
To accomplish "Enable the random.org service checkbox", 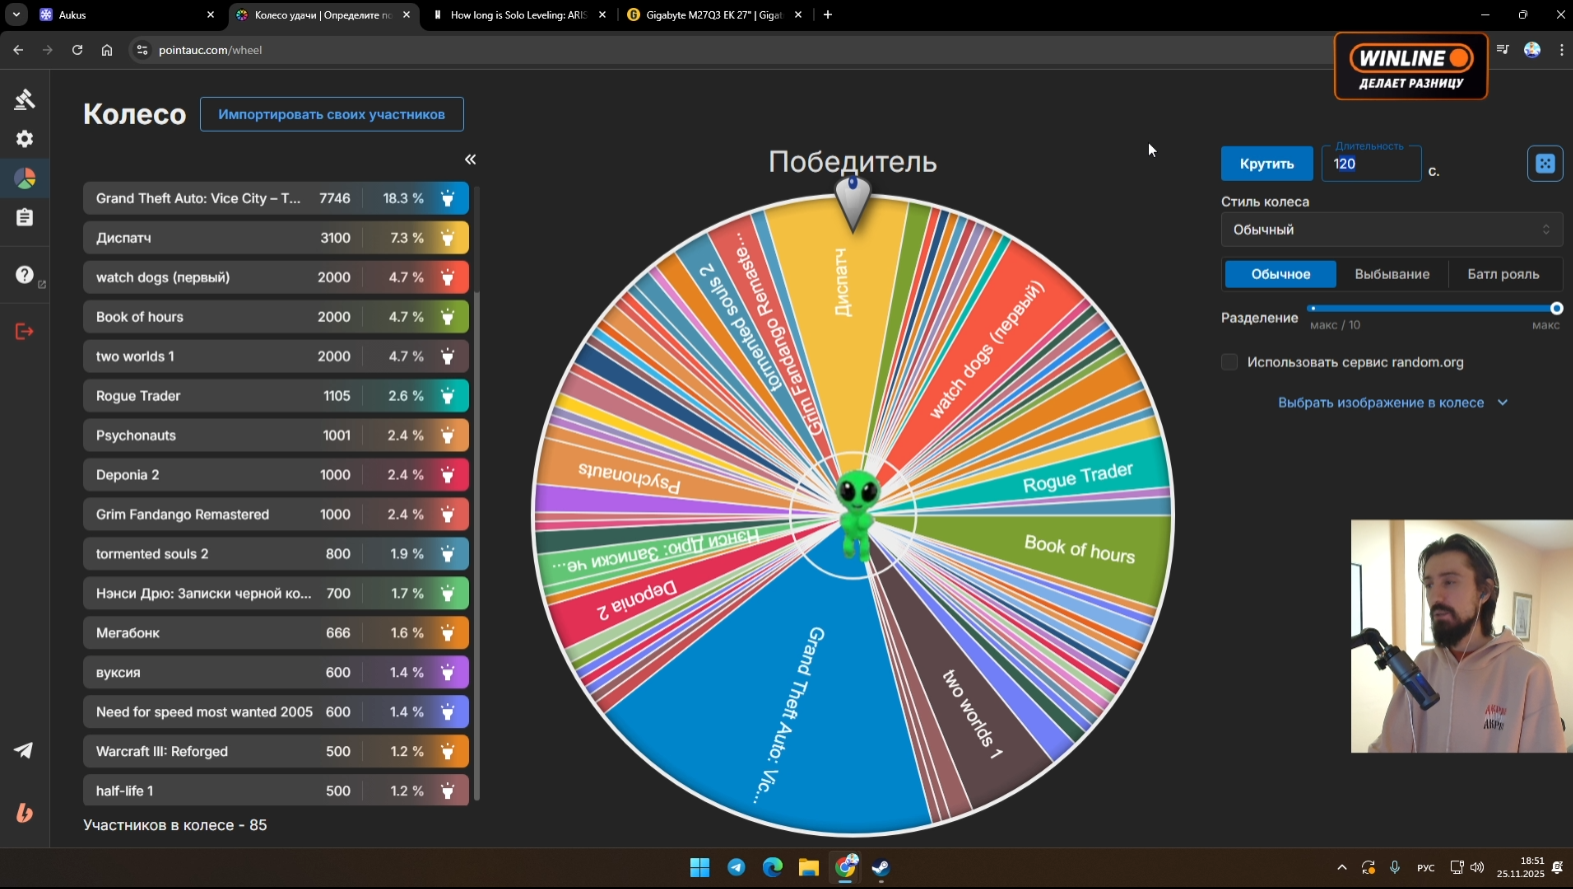I will pyautogui.click(x=1230, y=362).
